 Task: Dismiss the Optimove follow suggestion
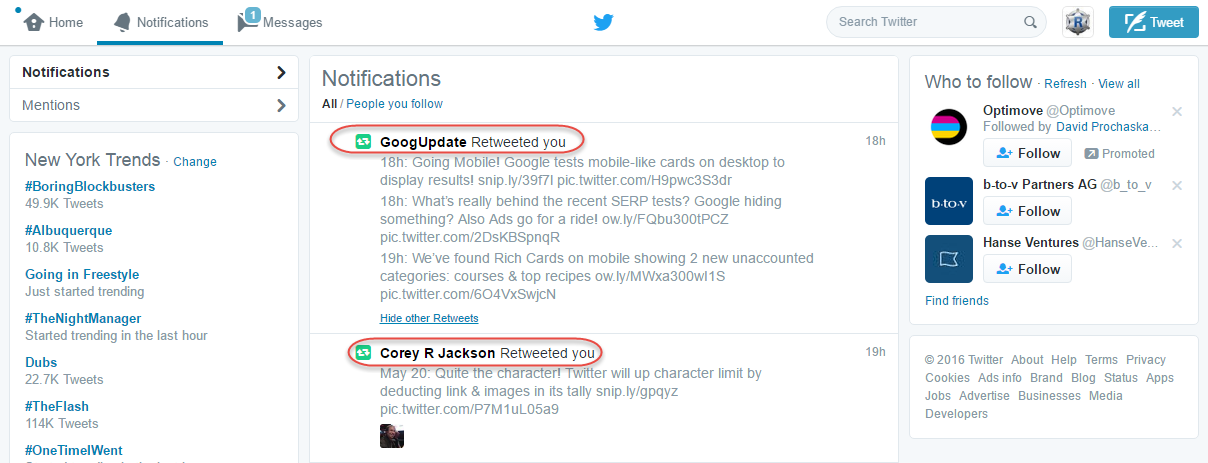[x=1177, y=111]
